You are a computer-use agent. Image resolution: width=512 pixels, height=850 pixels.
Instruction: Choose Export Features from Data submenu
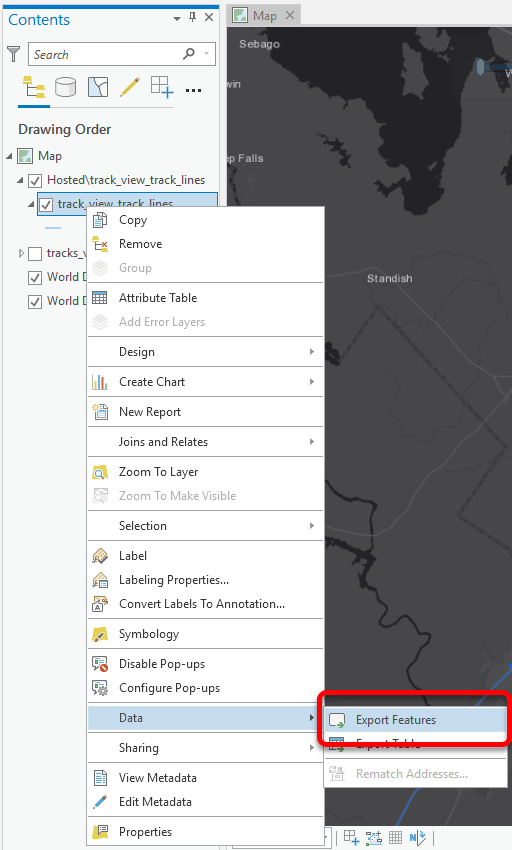(415, 720)
